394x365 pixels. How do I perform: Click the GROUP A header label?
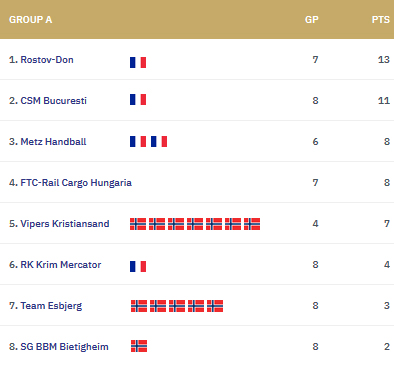tap(30, 20)
